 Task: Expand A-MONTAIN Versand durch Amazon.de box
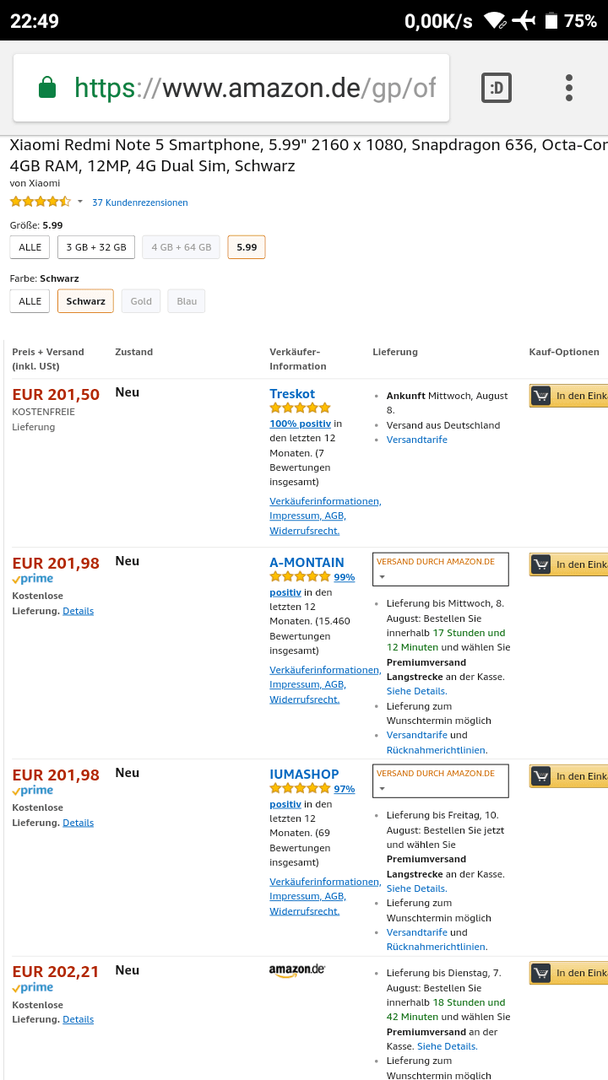[441, 569]
